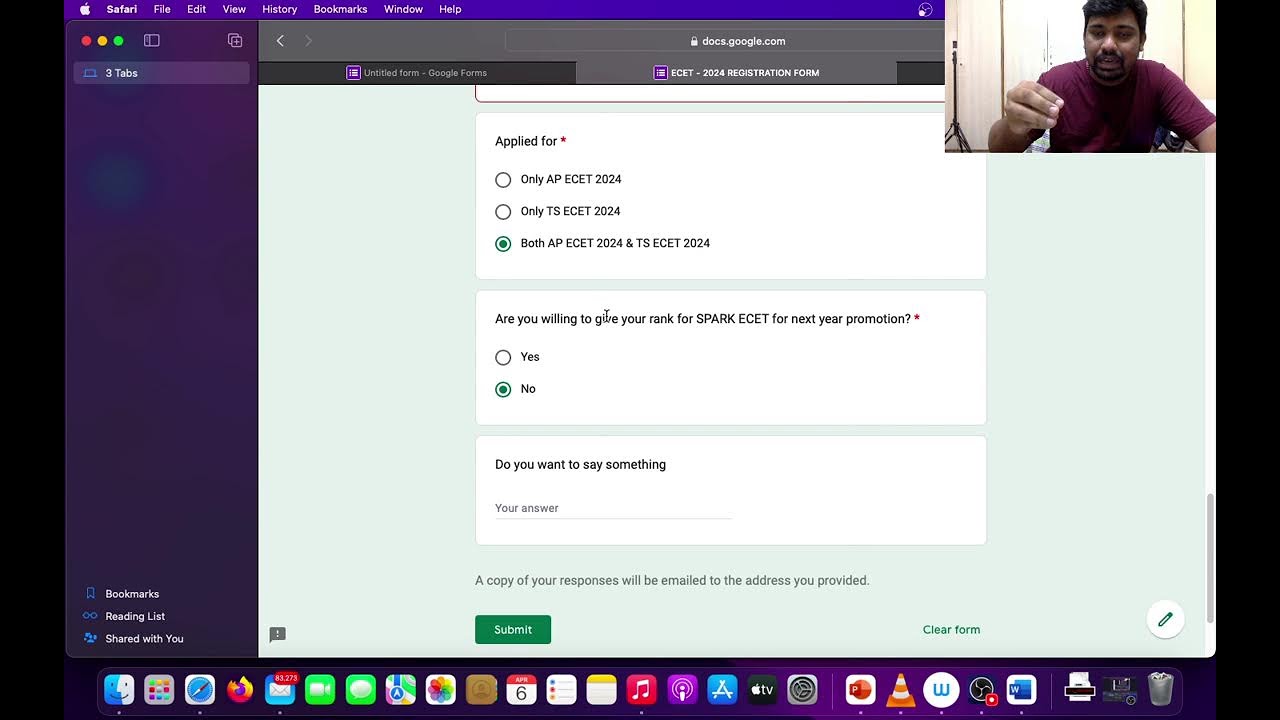Viewport: 1280px width, 720px height.
Task: Open App Store in dock
Action: [722, 689]
